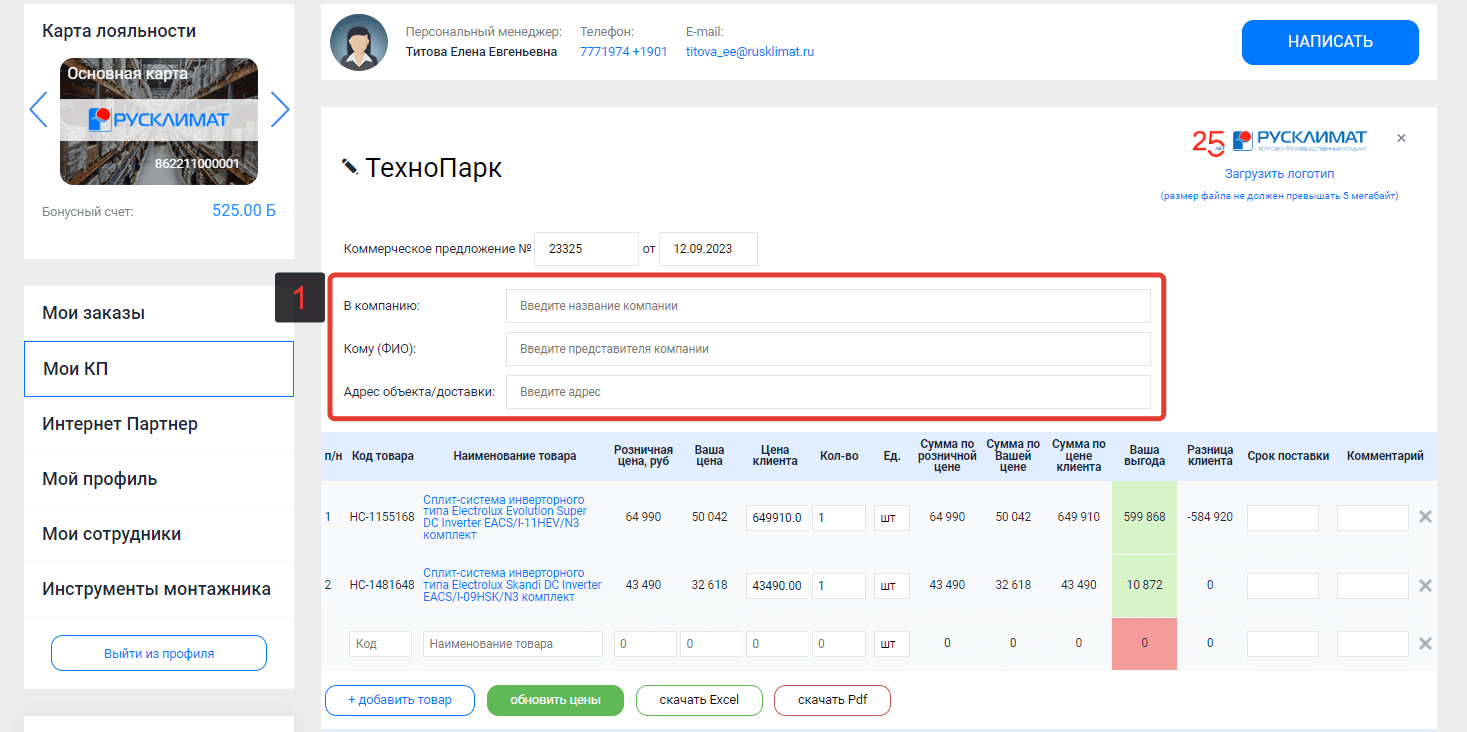Image resolution: width=1467 pixels, height=732 pixels.
Task: Focus quantity field in row HC-1481648
Action: click(839, 585)
